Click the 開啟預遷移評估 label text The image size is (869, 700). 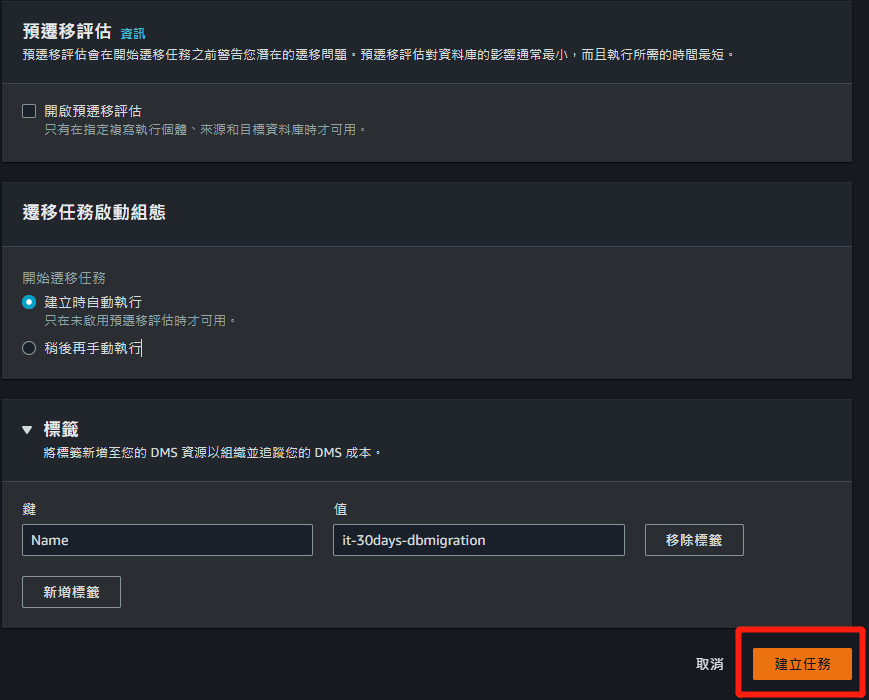coord(93,111)
